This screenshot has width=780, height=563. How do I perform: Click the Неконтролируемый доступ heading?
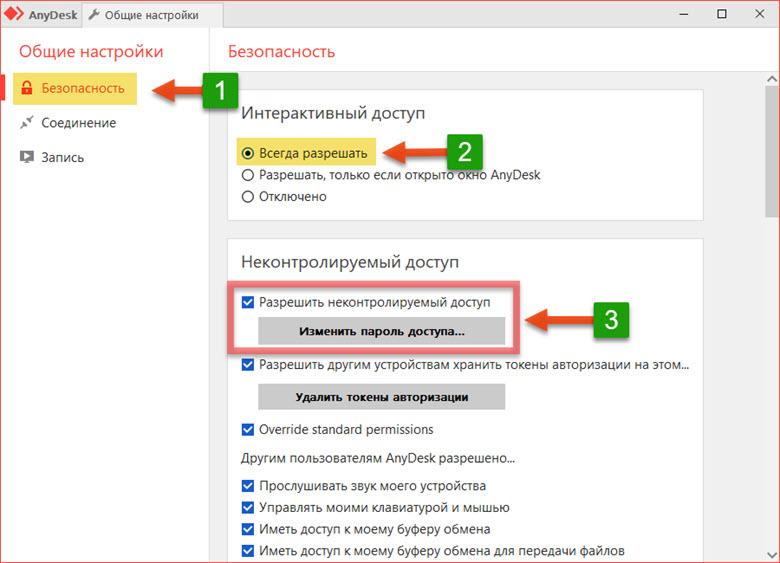[350, 262]
